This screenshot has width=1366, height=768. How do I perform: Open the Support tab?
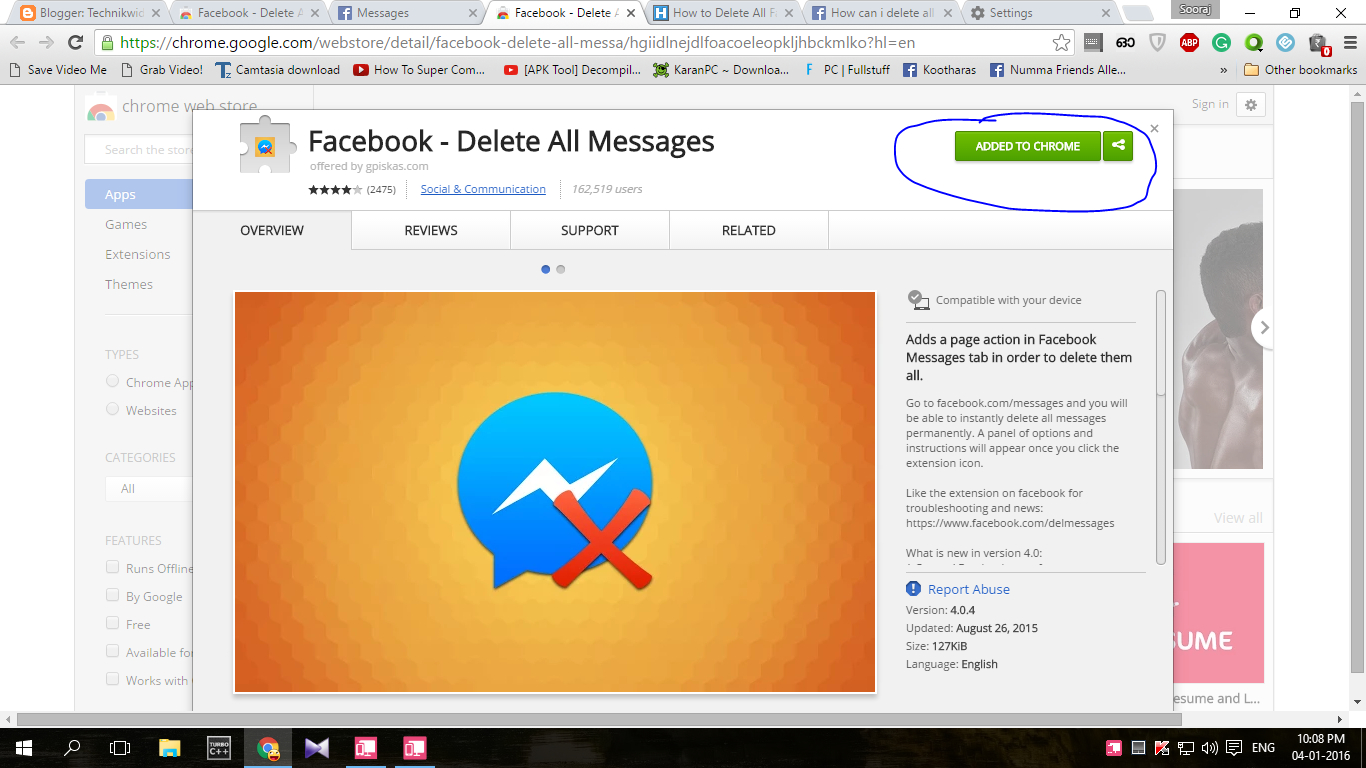(x=590, y=230)
